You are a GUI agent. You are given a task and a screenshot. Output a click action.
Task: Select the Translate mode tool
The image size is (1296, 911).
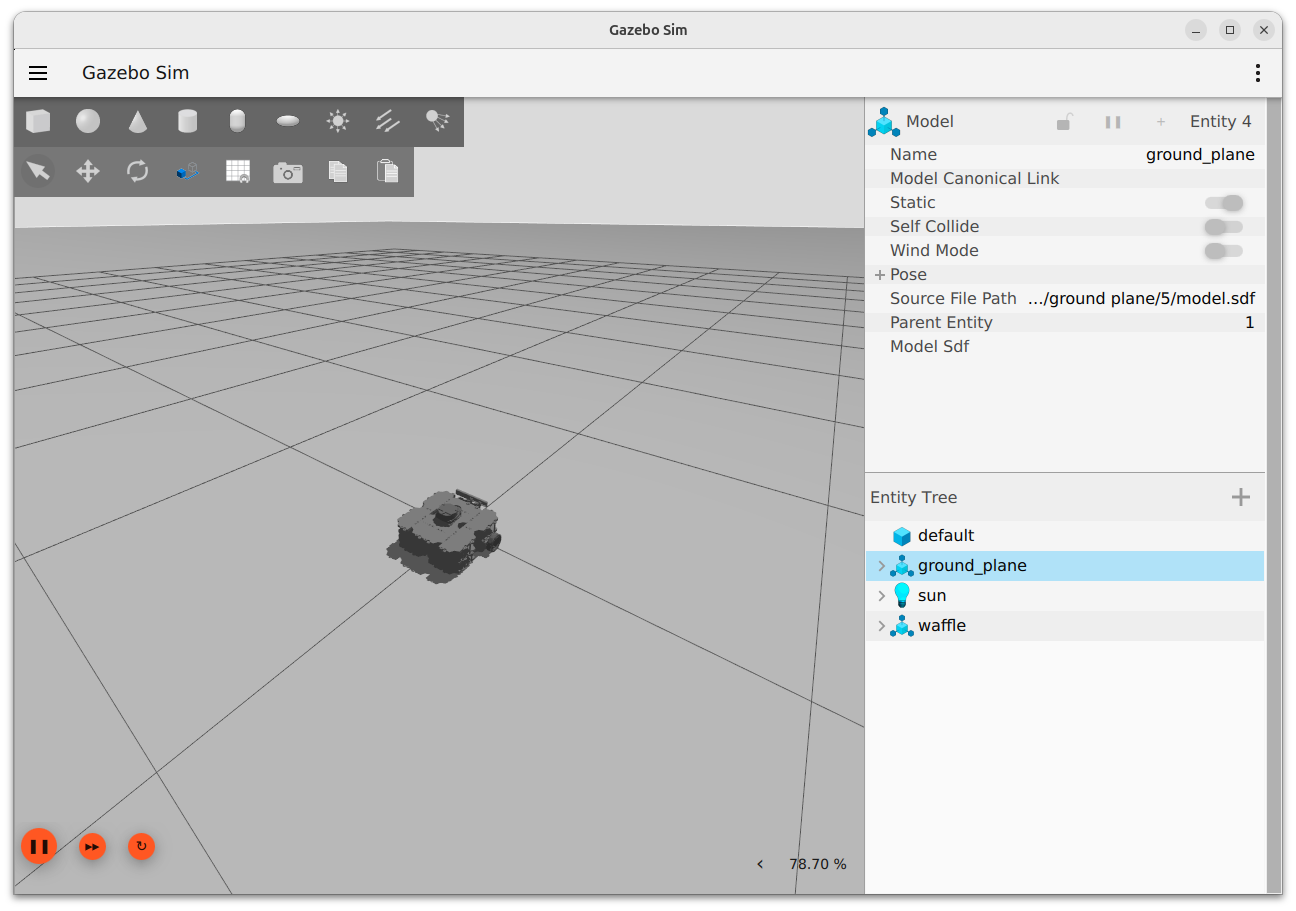(88, 171)
